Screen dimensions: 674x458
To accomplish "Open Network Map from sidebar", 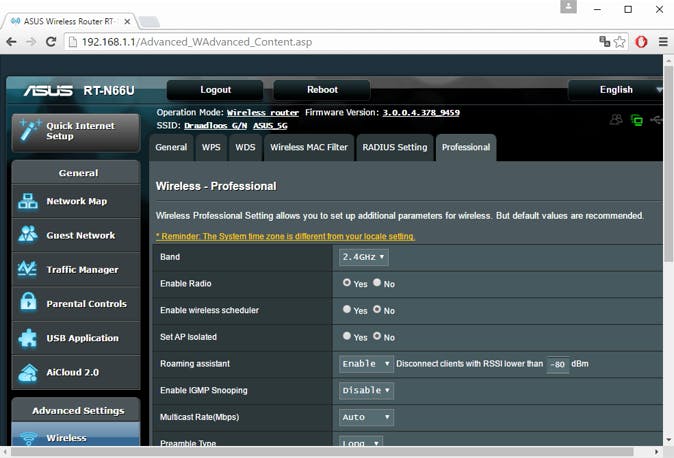I will pos(76,201).
